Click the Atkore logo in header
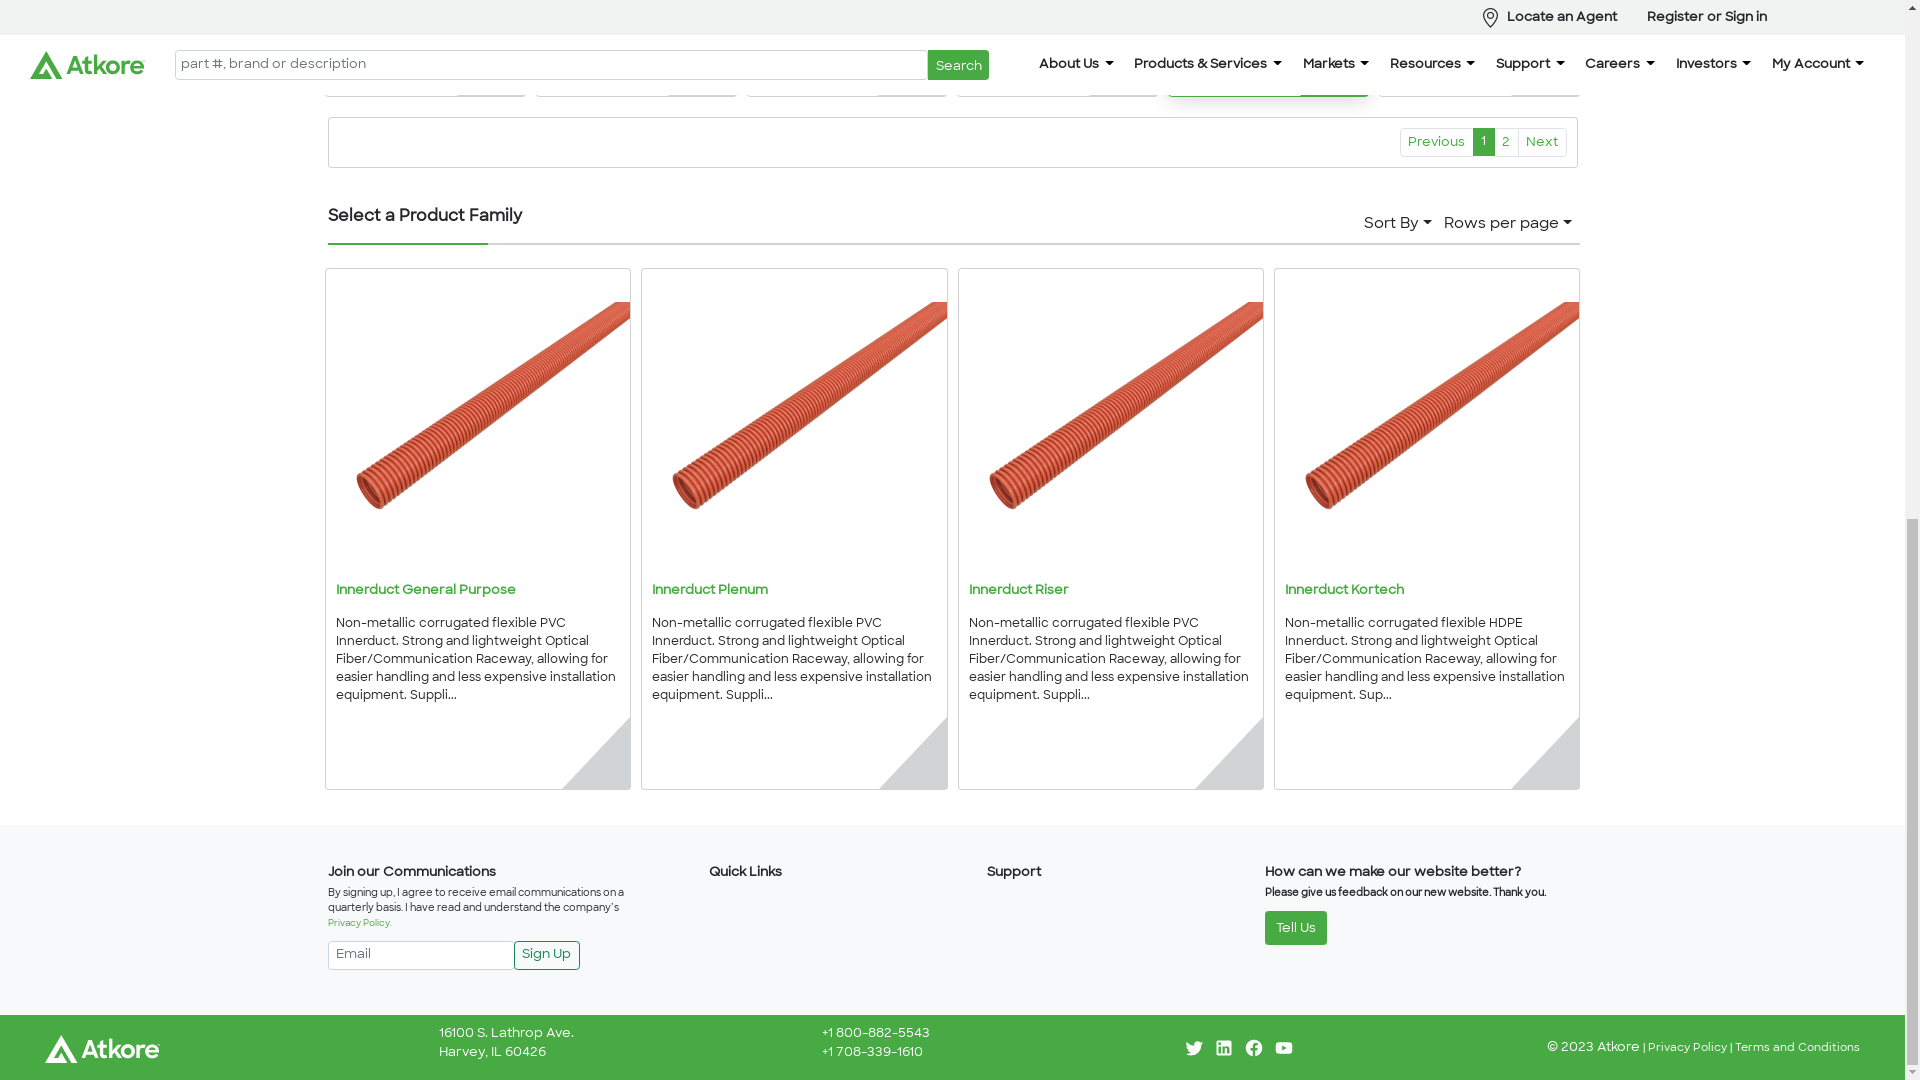This screenshot has width=1920, height=1080. [87, 65]
